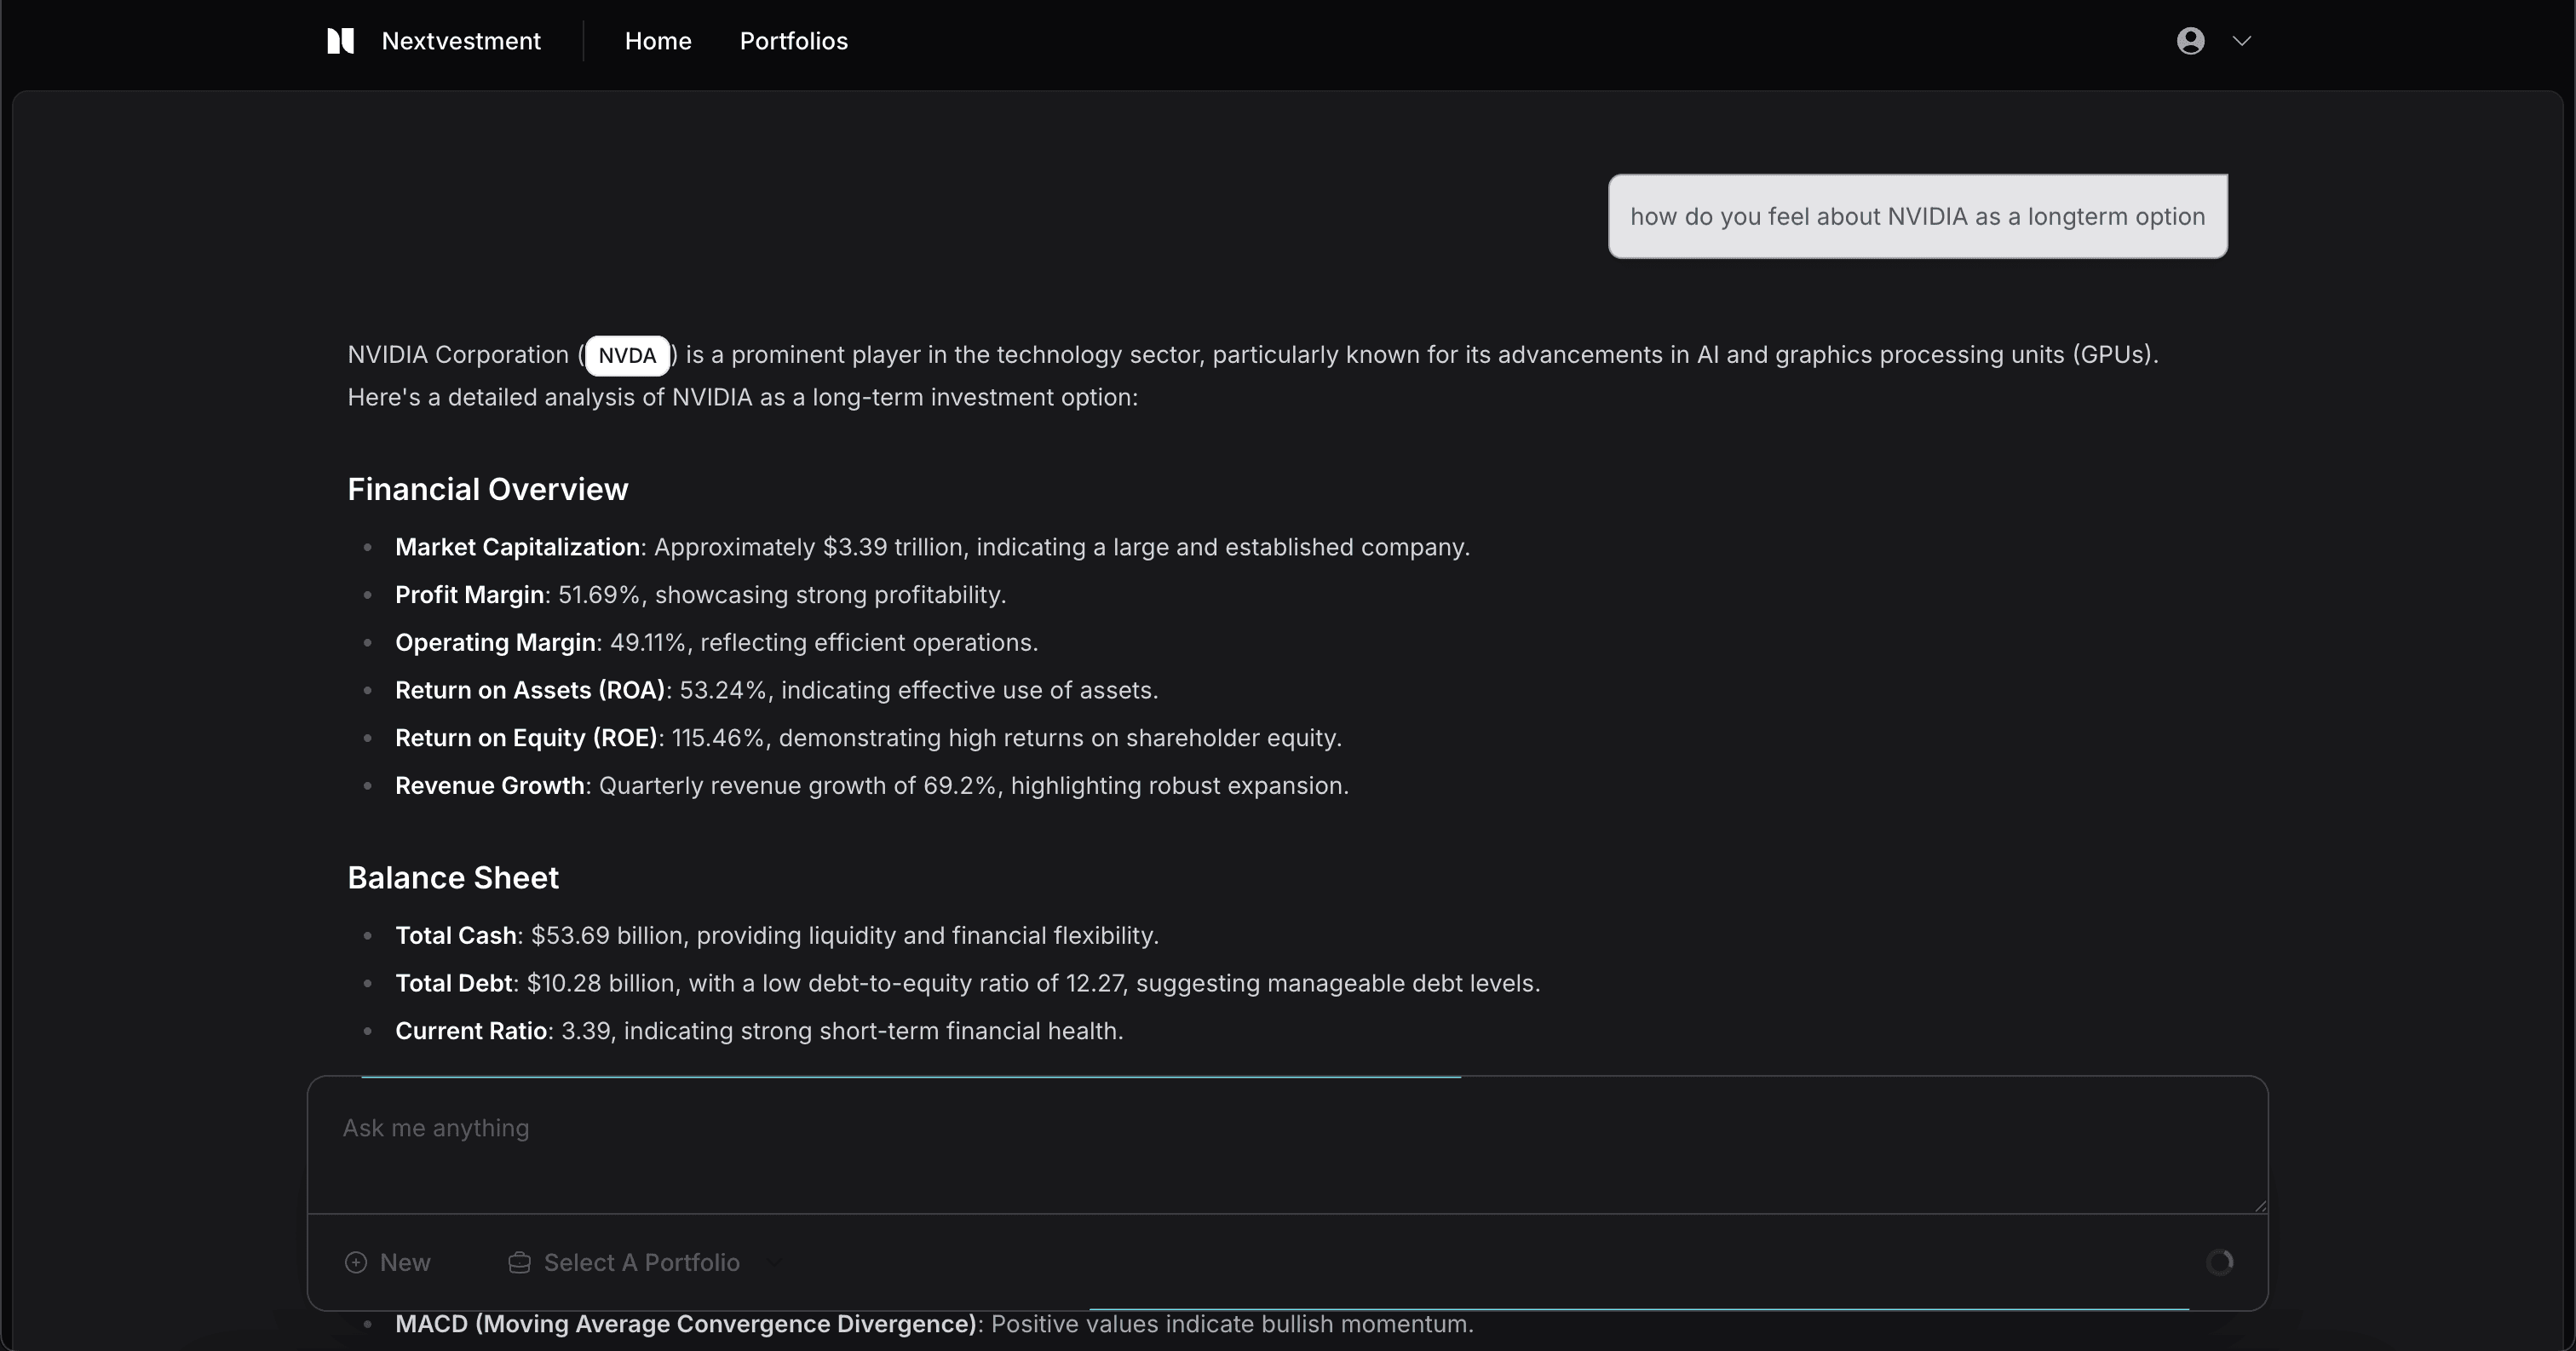Click the Nextvestment logo icon
Viewport: 2576px width, 1351px height.
340,41
